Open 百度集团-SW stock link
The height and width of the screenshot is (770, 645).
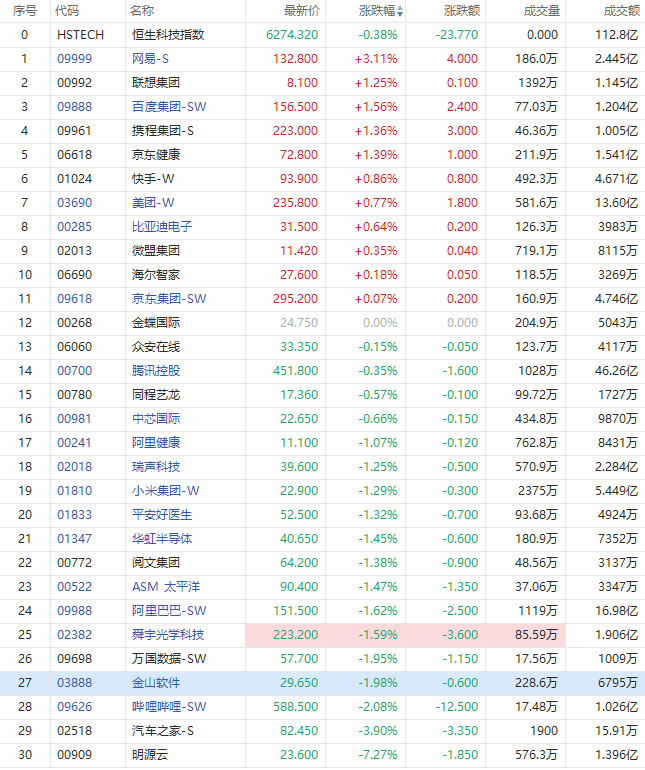coord(169,107)
